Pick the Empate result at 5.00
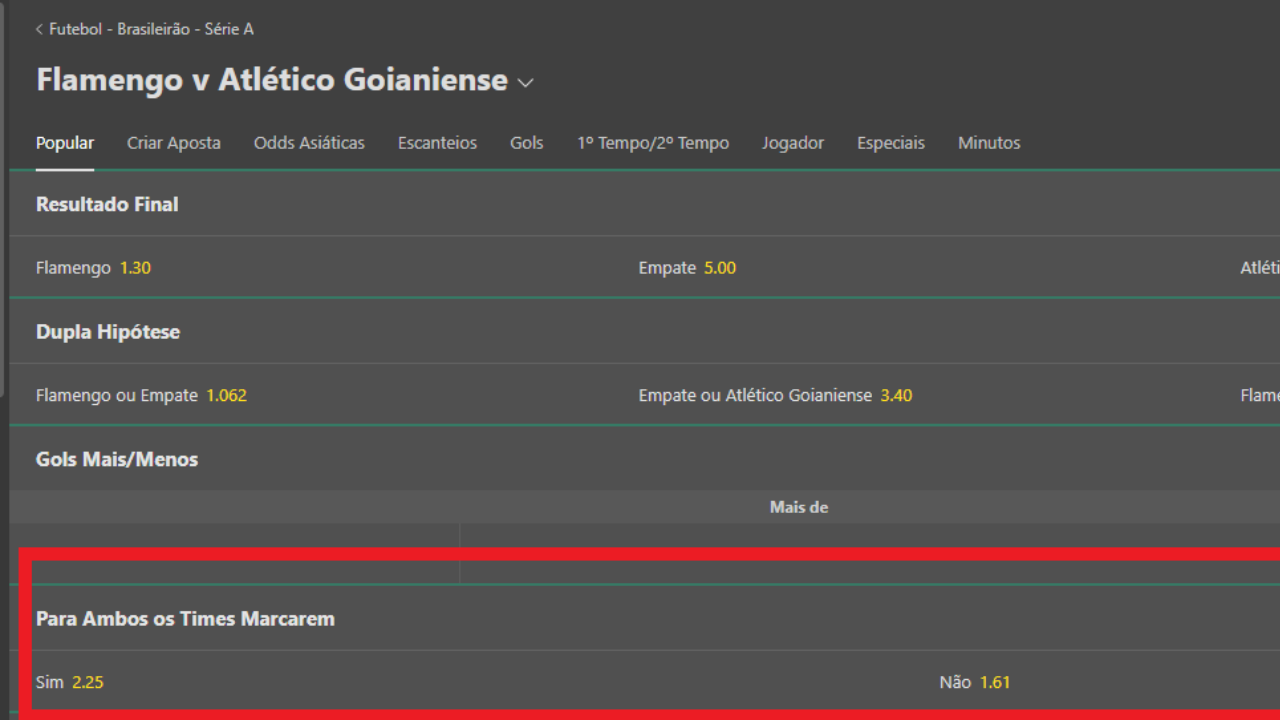Image resolution: width=1280 pixels, height=720 pixels. [x=687, y=268]
